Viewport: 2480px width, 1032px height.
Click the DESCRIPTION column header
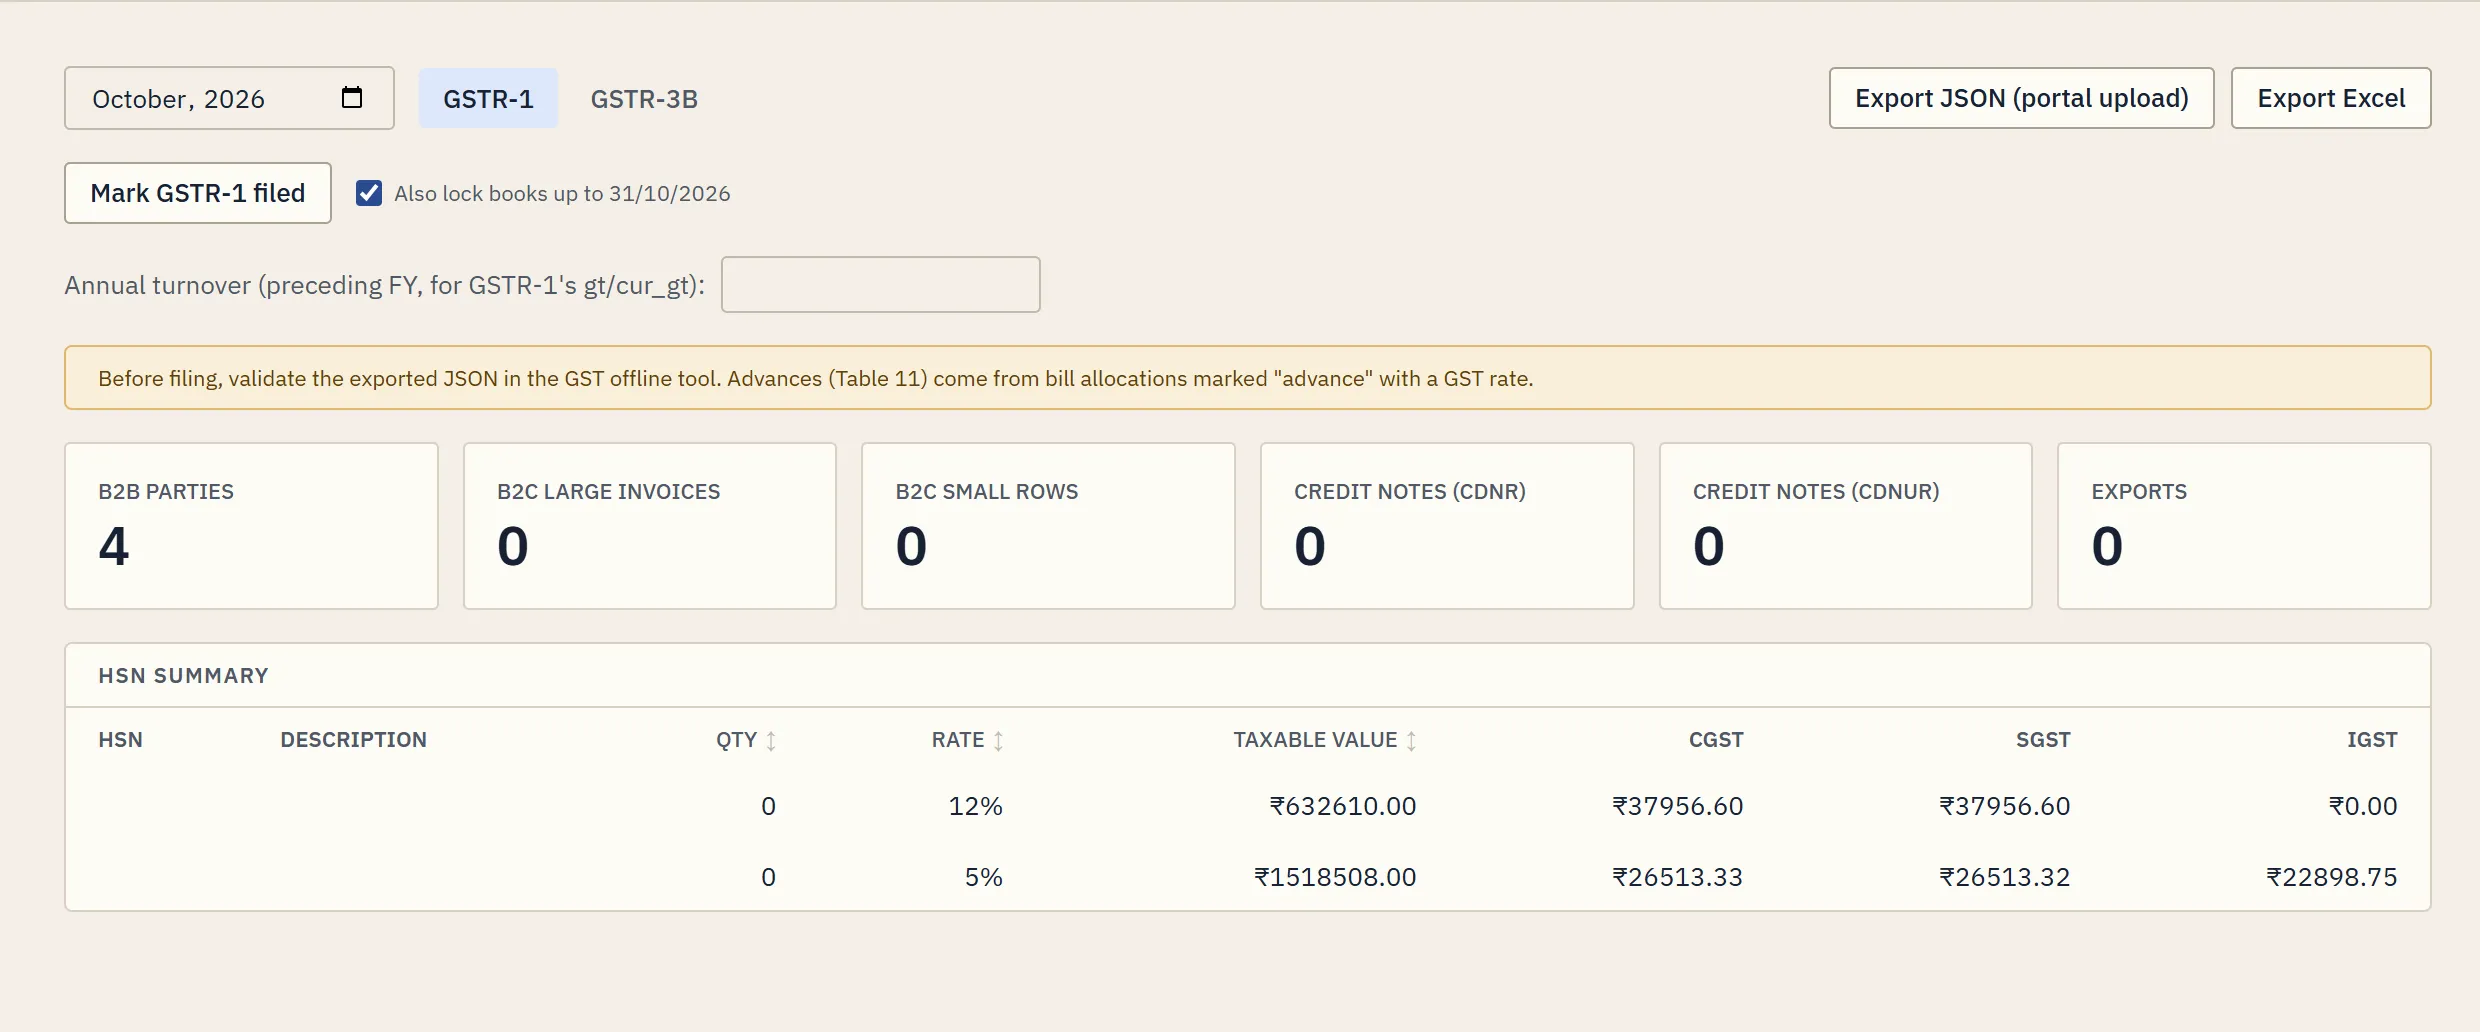(353, 740)
